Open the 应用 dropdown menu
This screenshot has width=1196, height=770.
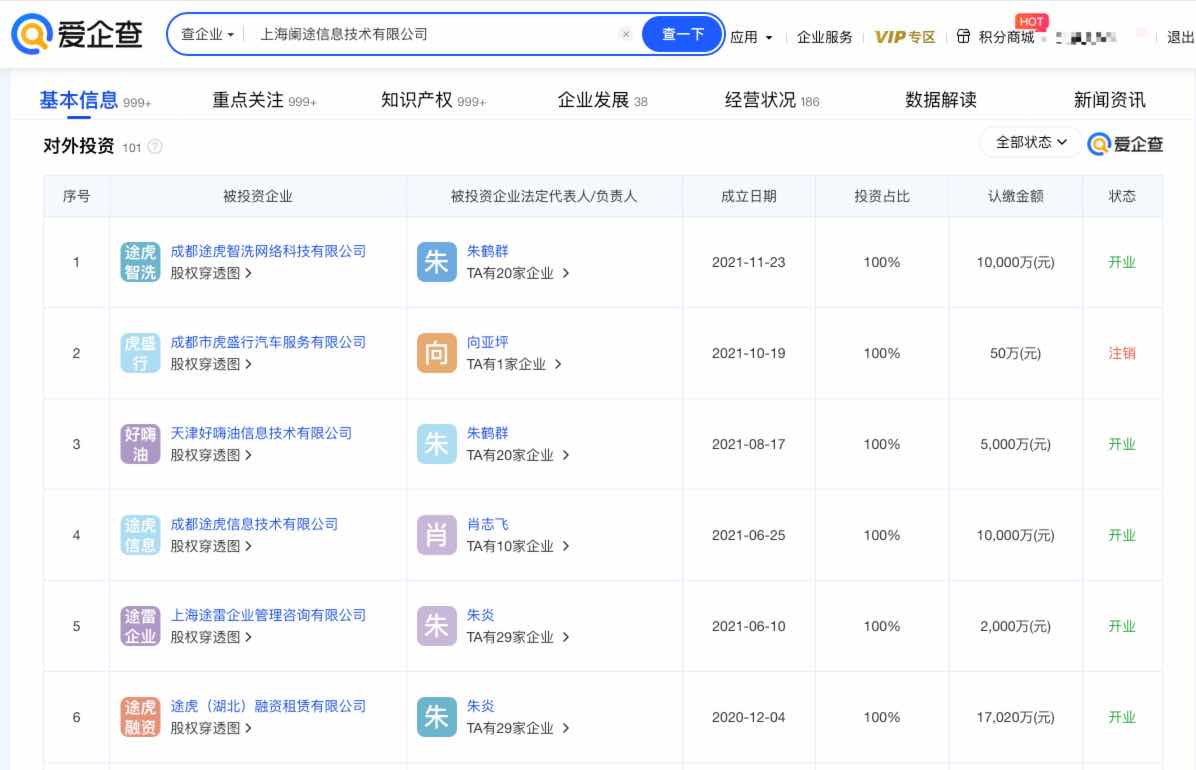(x=751, y=37)
